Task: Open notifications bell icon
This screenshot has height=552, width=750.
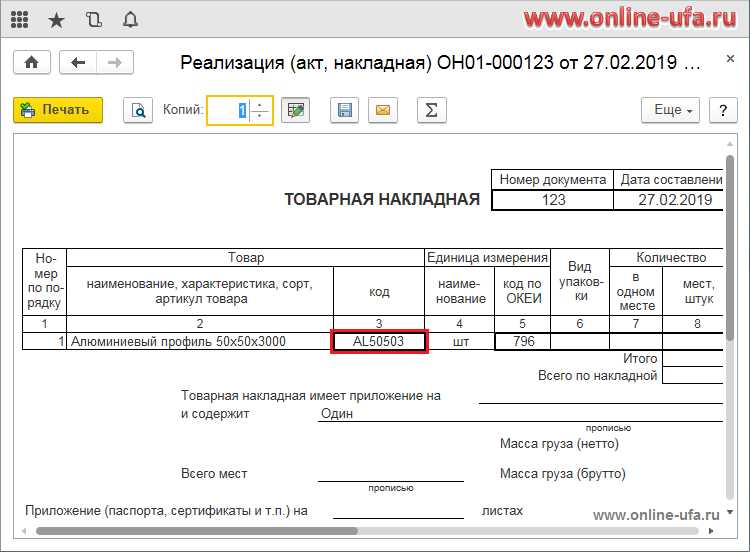Action: [x=130, y=19]
